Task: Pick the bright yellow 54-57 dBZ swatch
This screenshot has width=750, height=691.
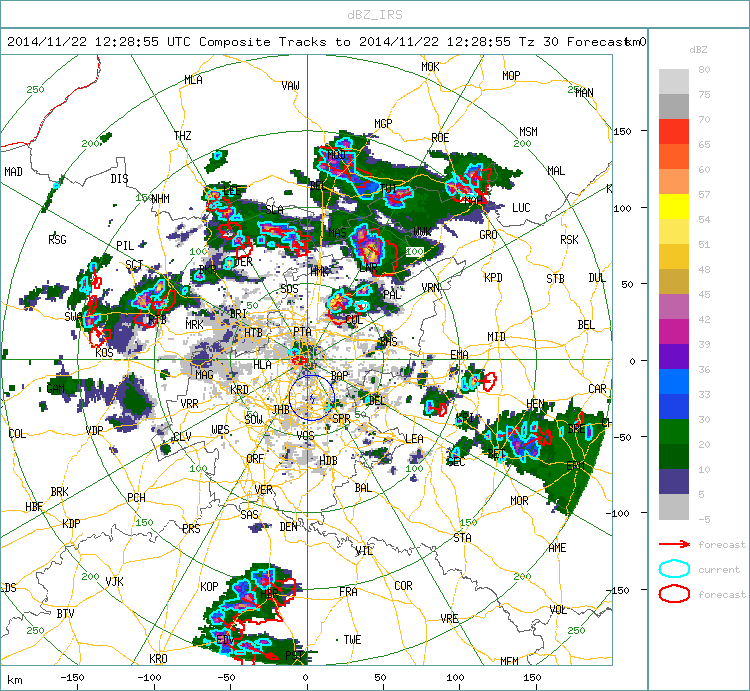Action: [x=673, y=207]
